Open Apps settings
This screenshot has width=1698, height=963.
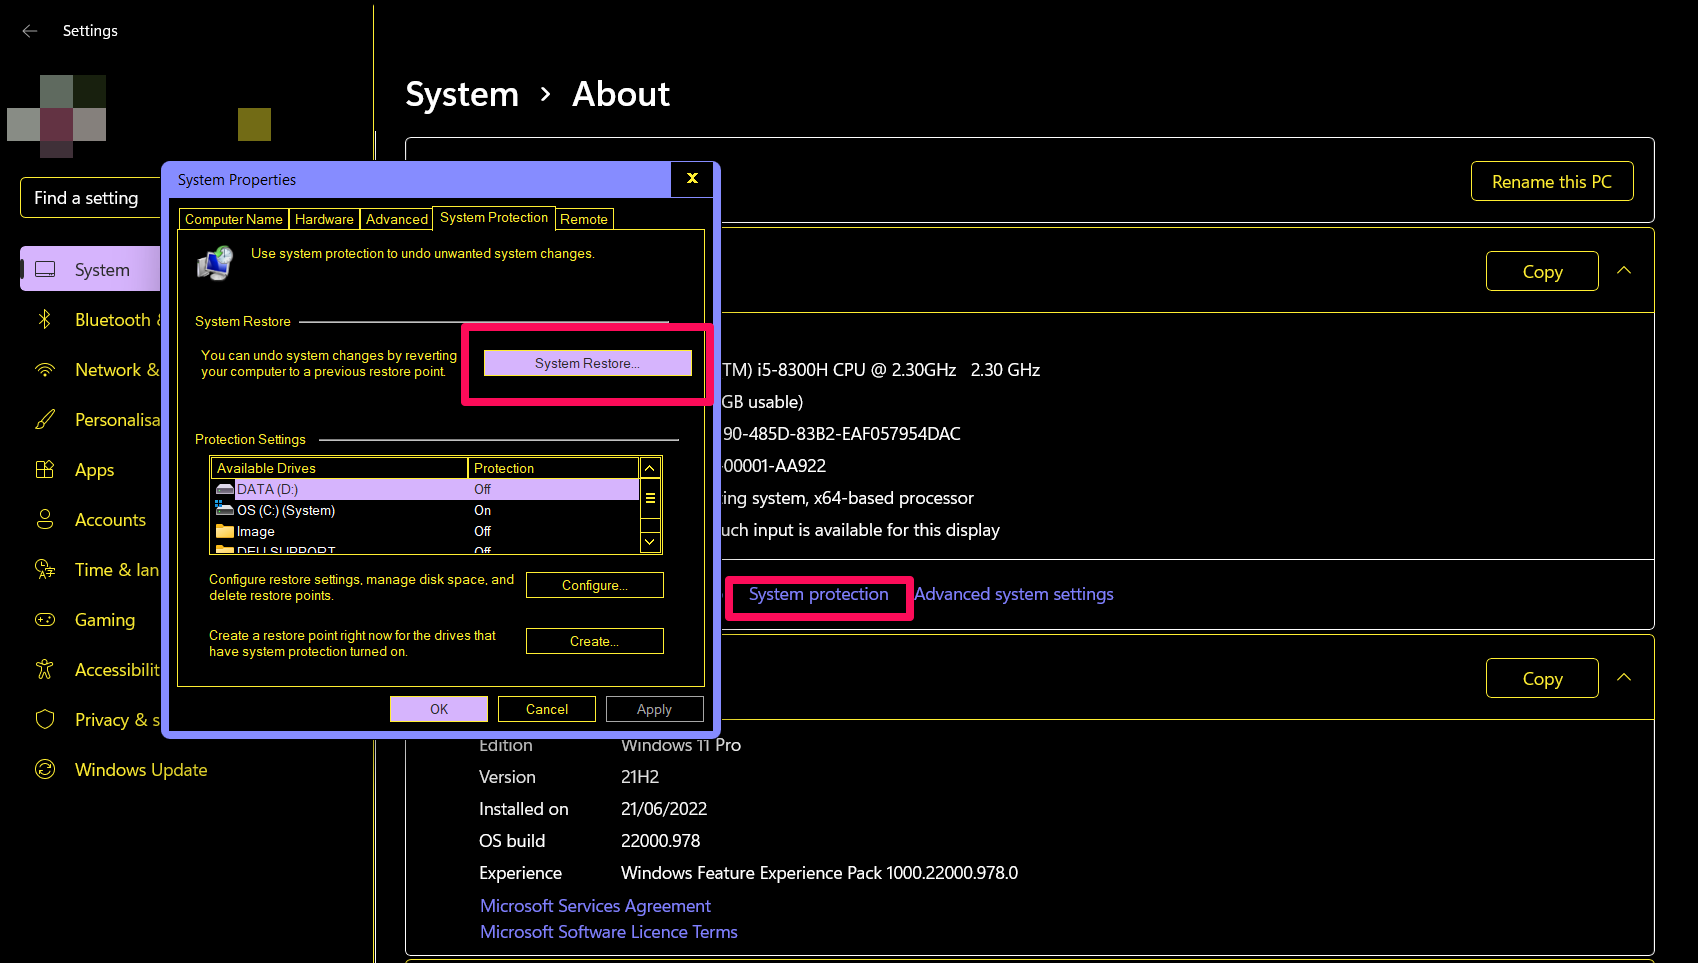91,470
